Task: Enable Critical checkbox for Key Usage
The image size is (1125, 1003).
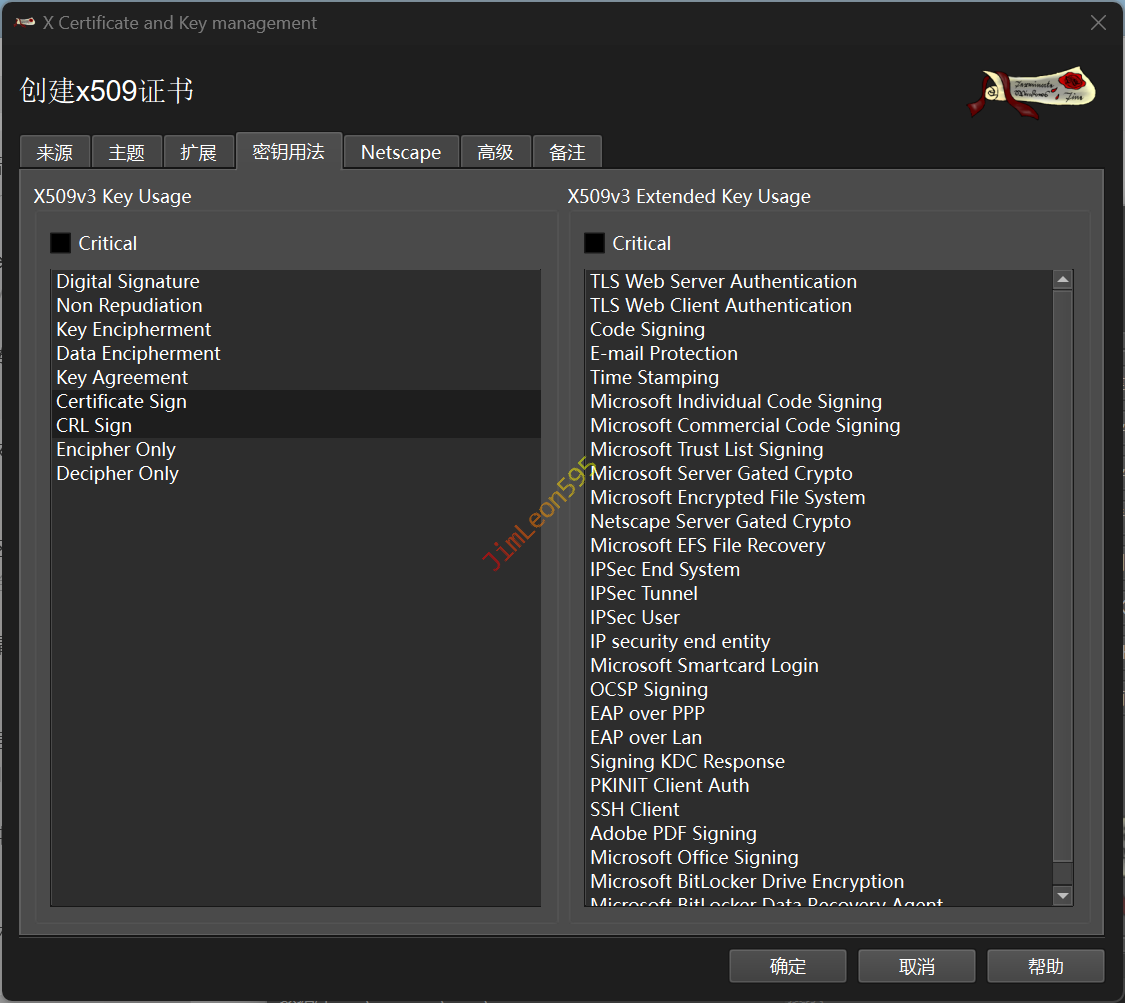Action: (61, 243)
